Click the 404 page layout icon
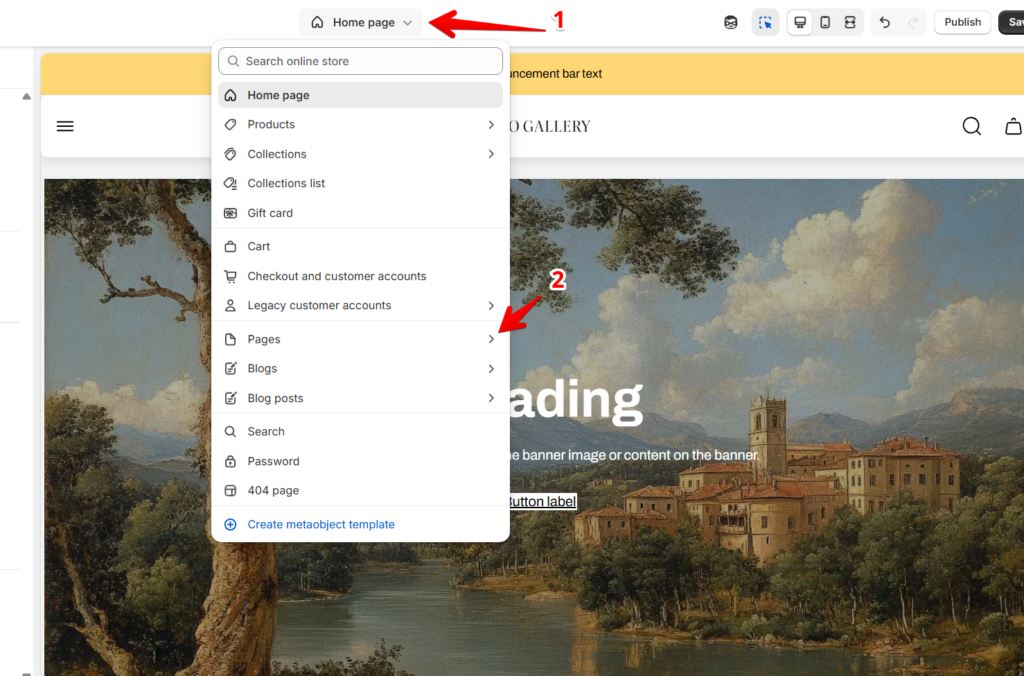The height and width of the screenshot is (676, 1024). point(231,491)
